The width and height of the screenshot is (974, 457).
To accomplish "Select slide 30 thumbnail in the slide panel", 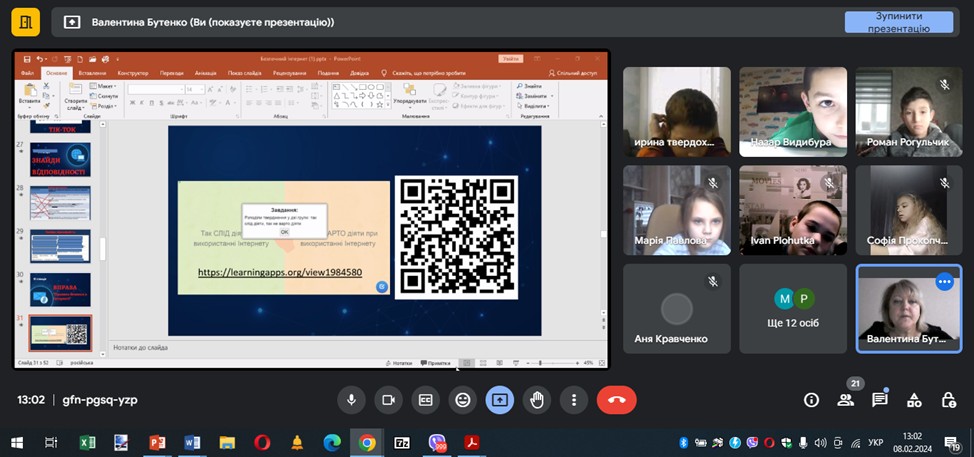I will 60,289.
